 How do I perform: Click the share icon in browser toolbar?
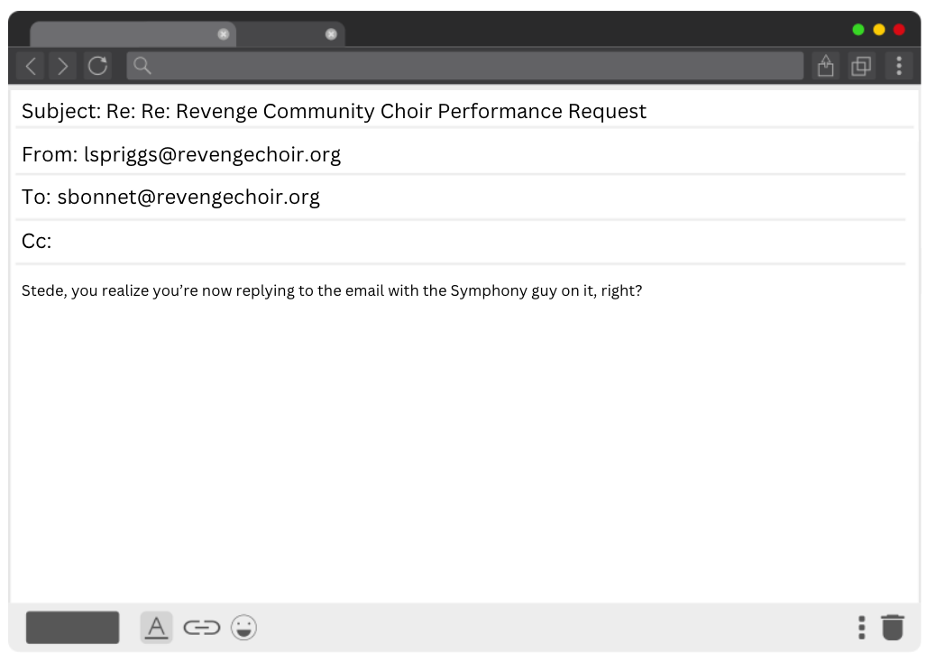point(825,66)
